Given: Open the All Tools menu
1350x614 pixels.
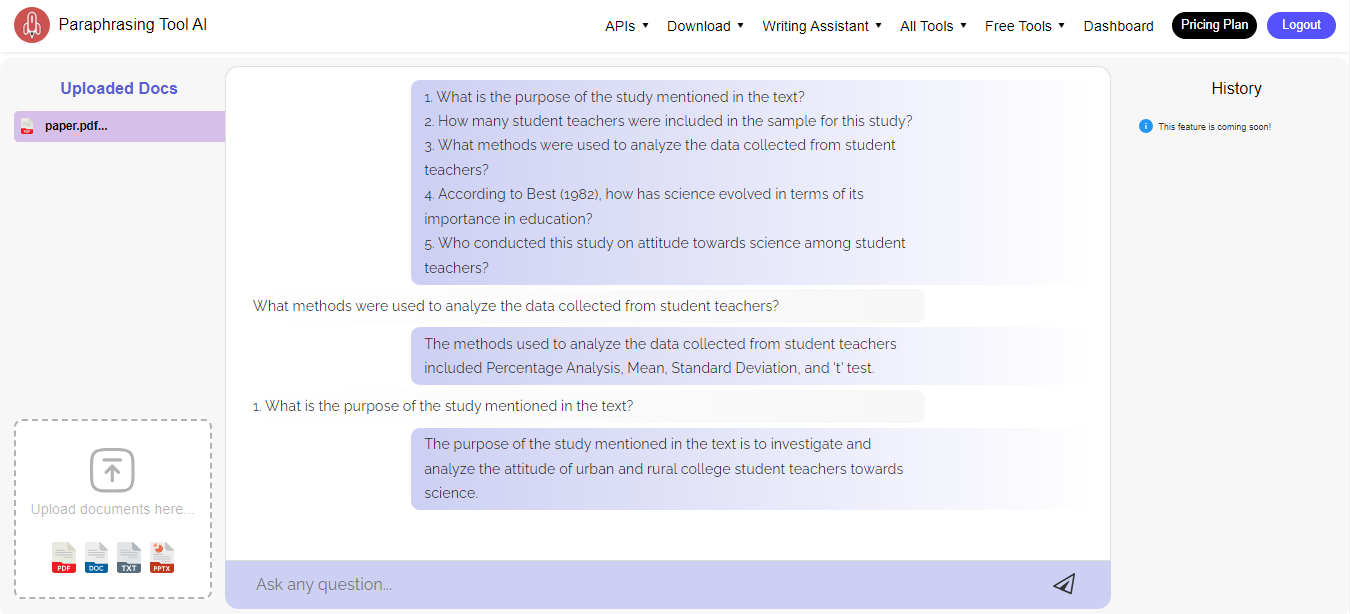Looking at the screenshot, I should click(933, 26).
